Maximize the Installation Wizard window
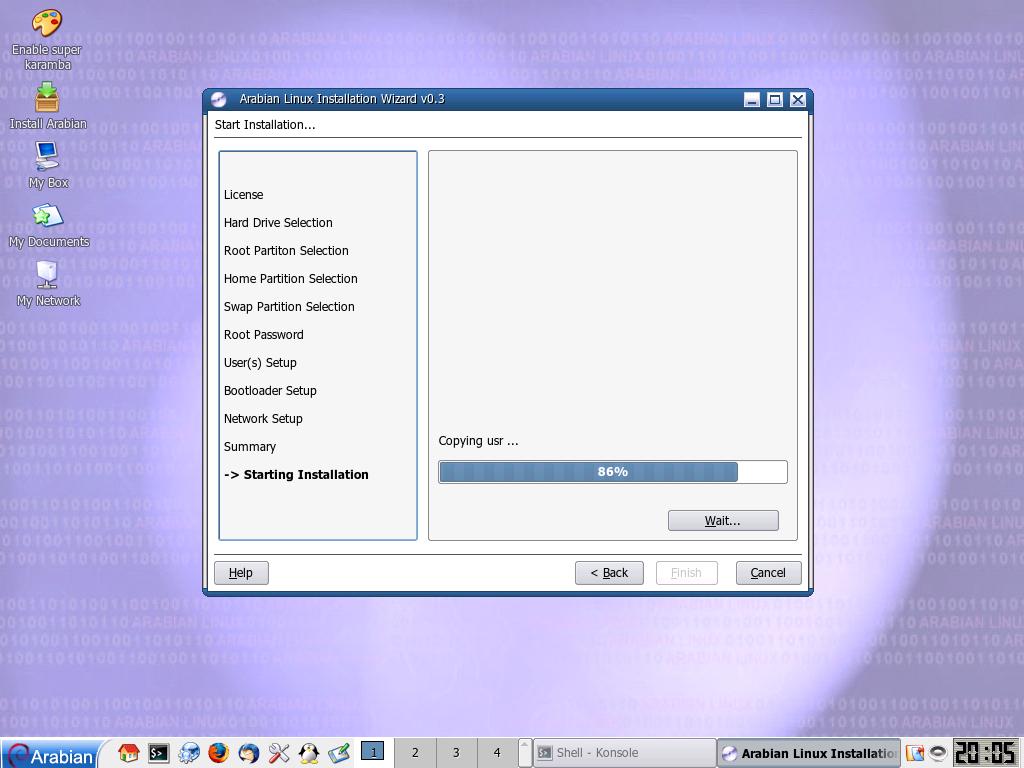 (775, 100)
